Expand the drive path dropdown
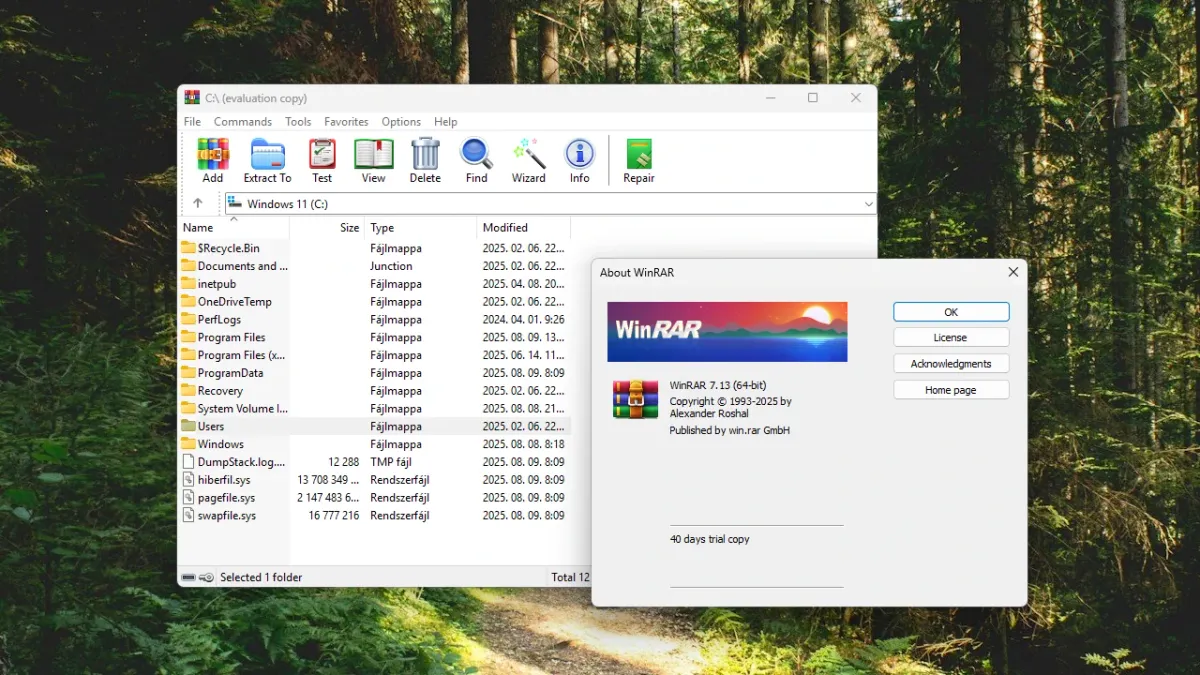This screenshot has height=675, width=1200. [x=867, y=204]
